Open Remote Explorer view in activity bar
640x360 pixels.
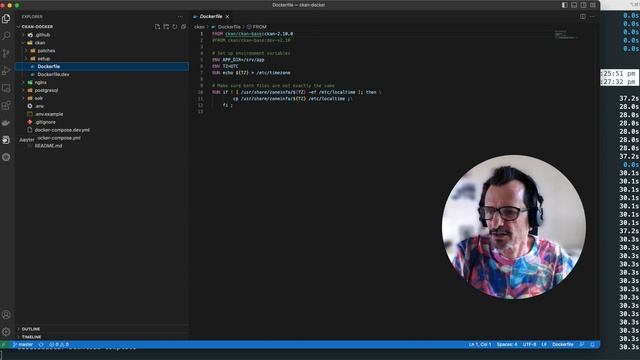pos(6,88)
